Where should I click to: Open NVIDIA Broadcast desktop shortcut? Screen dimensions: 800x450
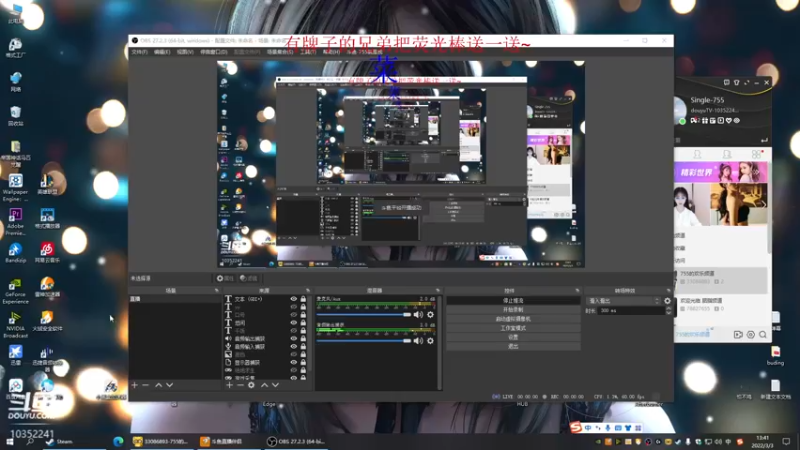point(15,325)
